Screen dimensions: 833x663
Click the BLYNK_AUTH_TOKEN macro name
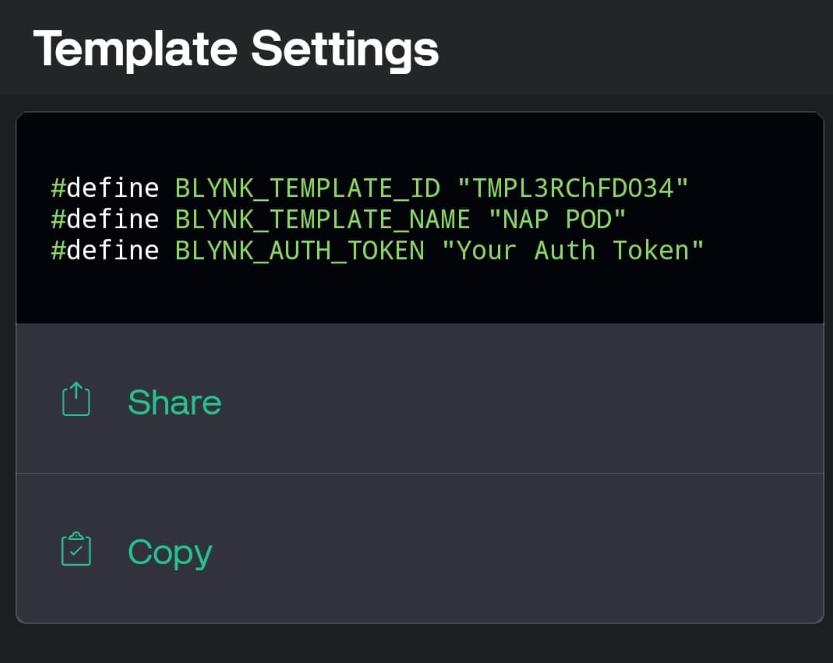(x=300, y=251)
